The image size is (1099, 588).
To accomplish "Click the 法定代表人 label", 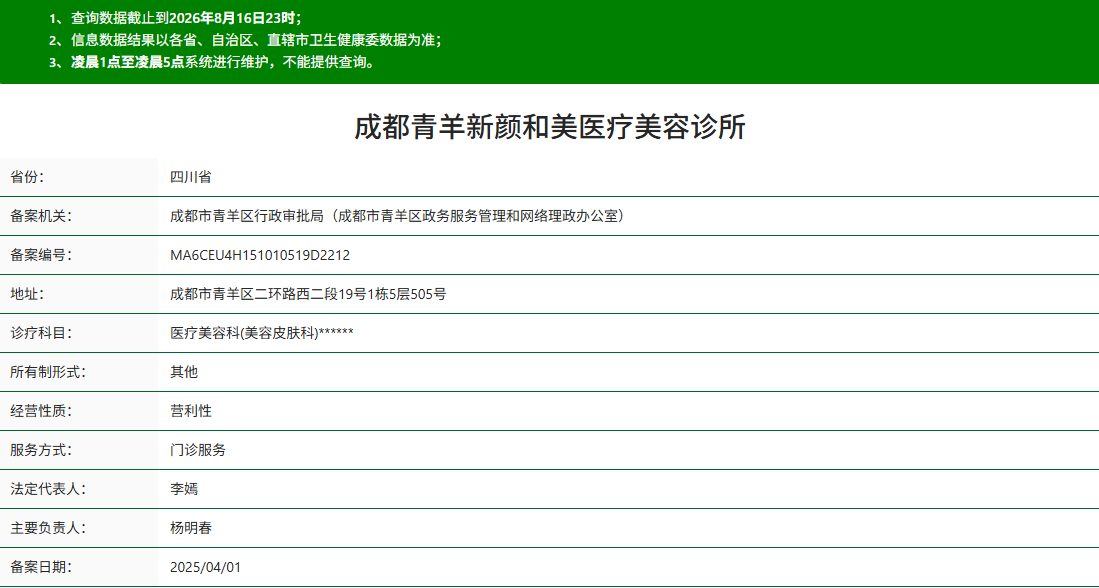I will pos(48,489).
